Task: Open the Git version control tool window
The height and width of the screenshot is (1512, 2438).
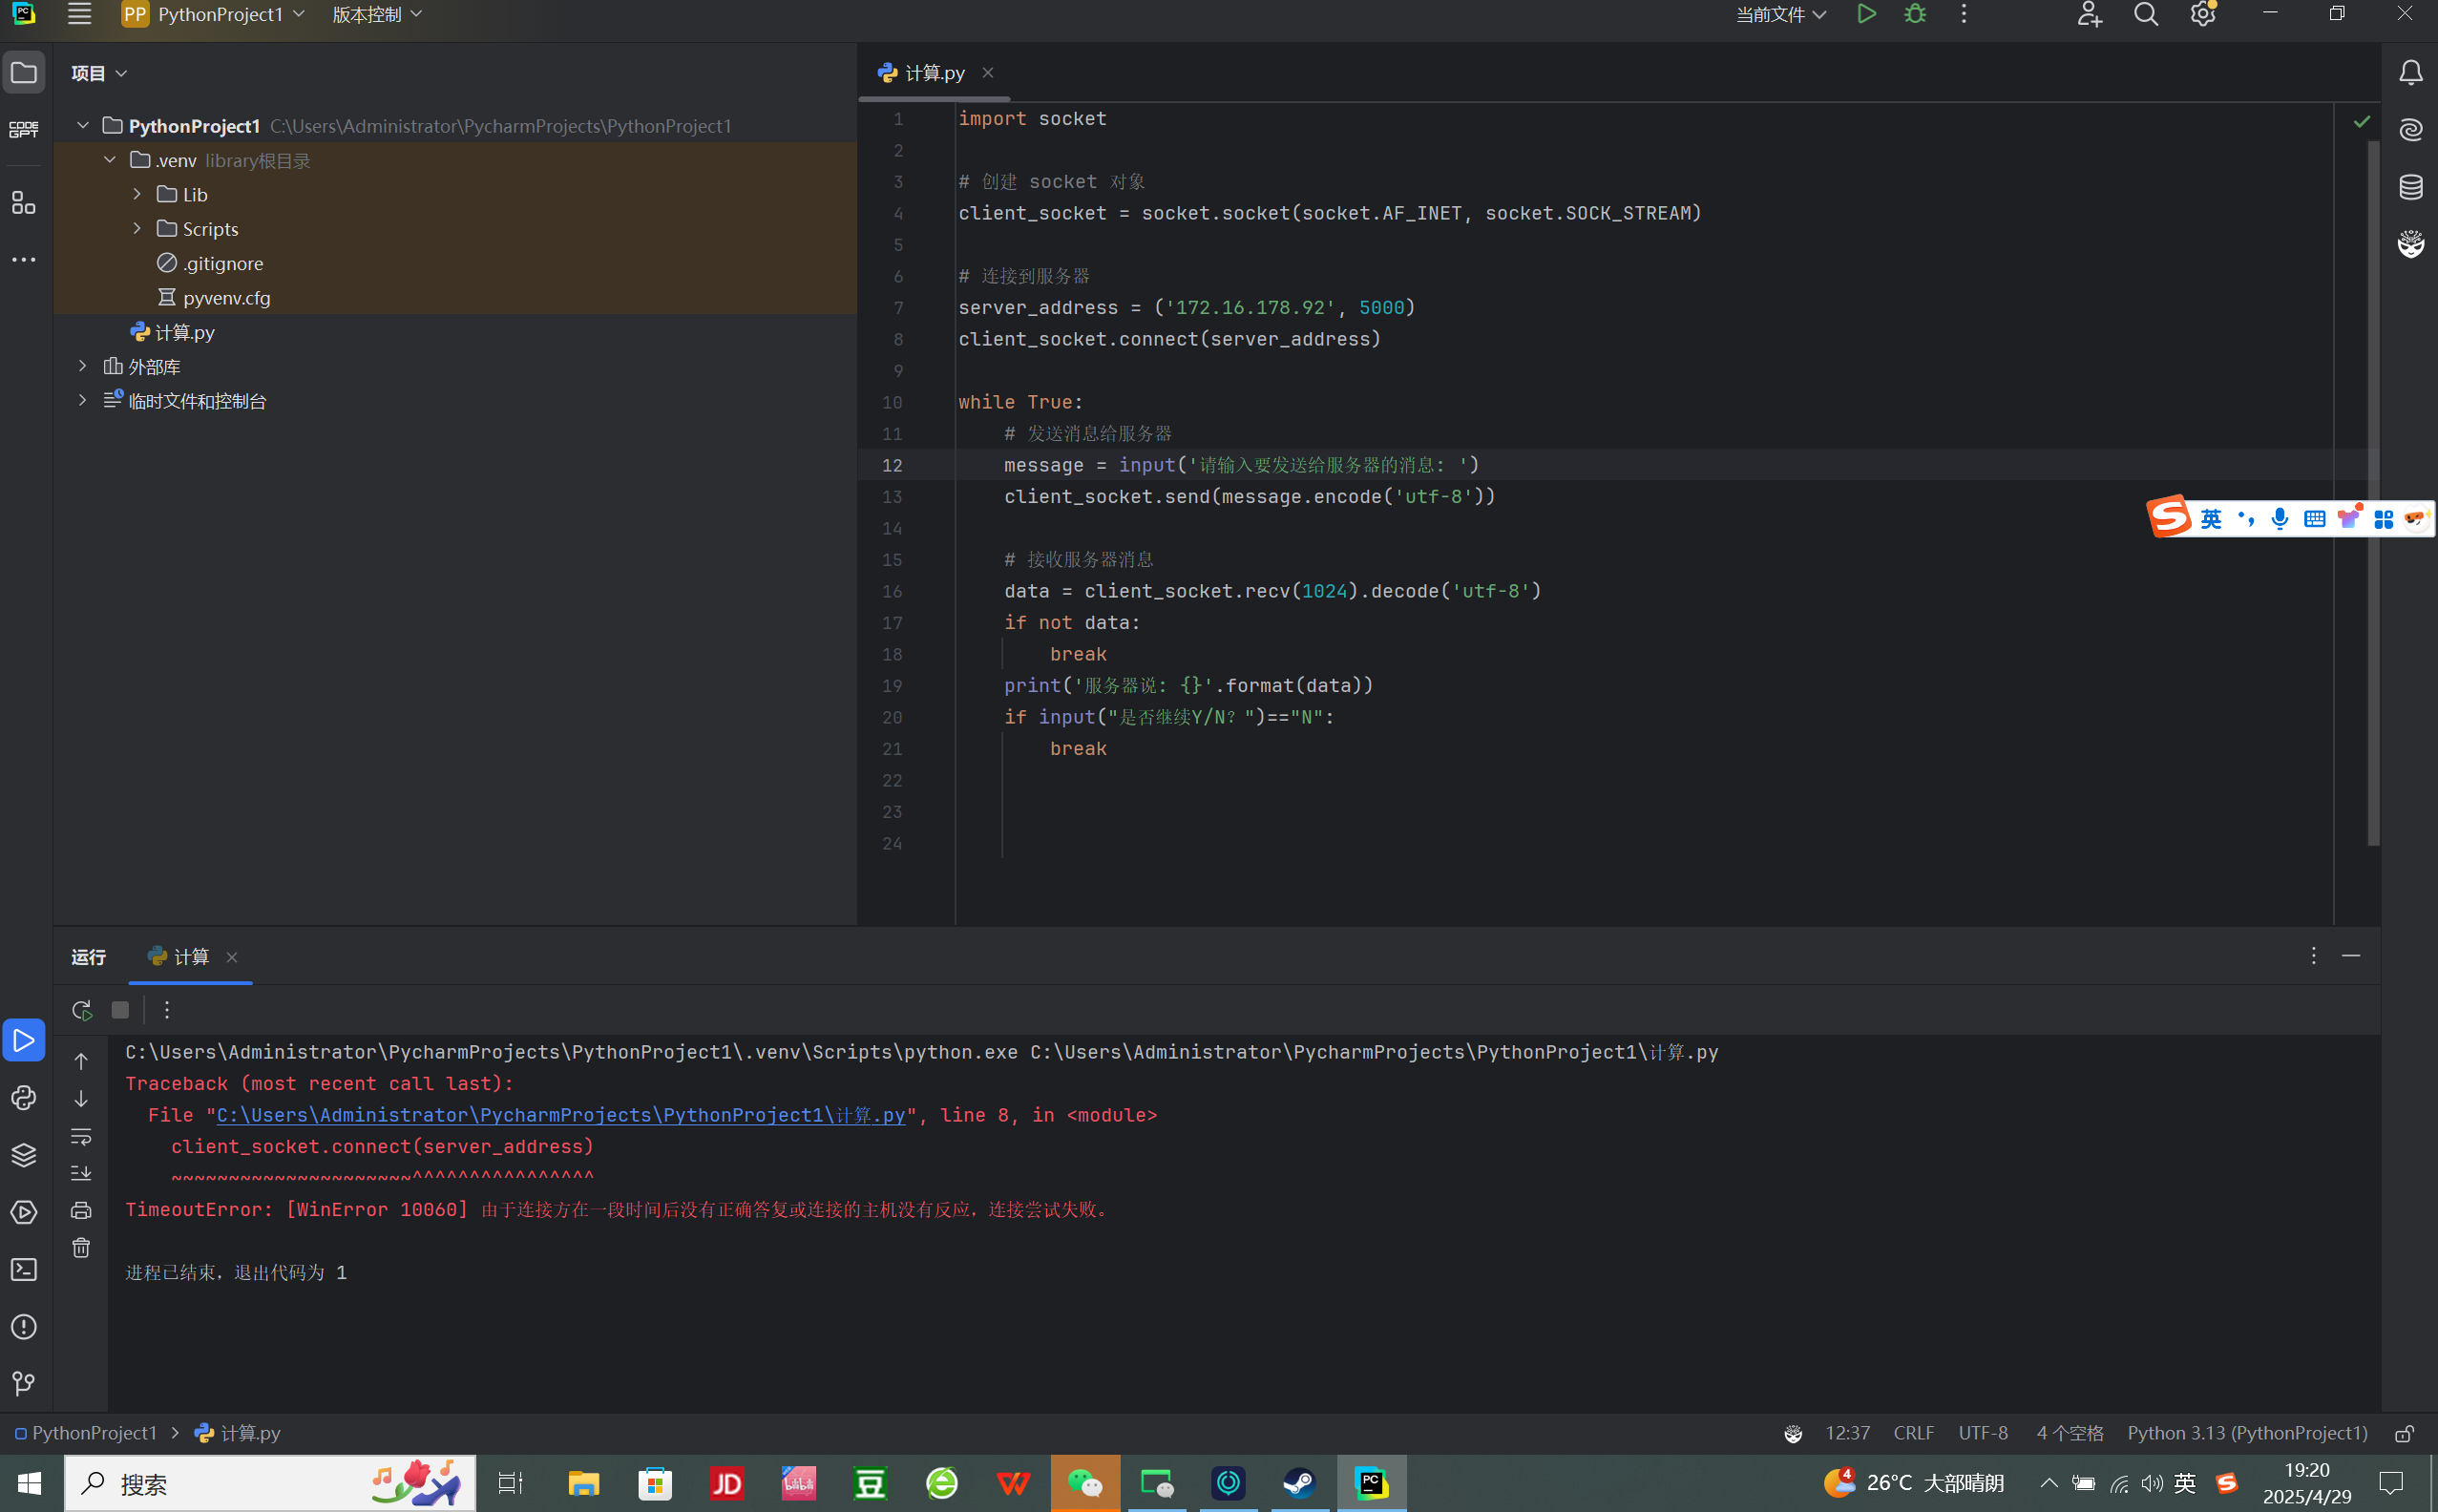Action: click(24, 1384)
